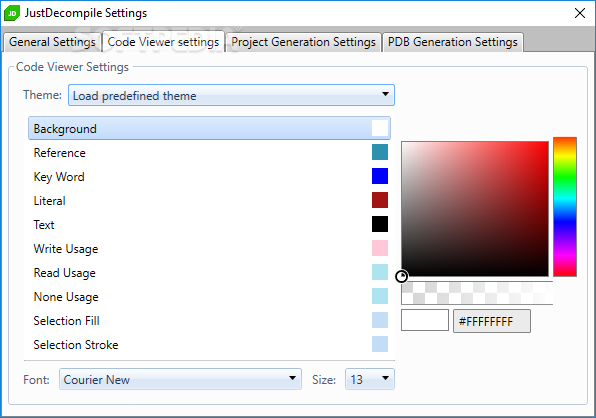The width and height of the screenshot is (596, 418).
Task: Click the None Usage color swatch
Action: (x=380, y=296)
